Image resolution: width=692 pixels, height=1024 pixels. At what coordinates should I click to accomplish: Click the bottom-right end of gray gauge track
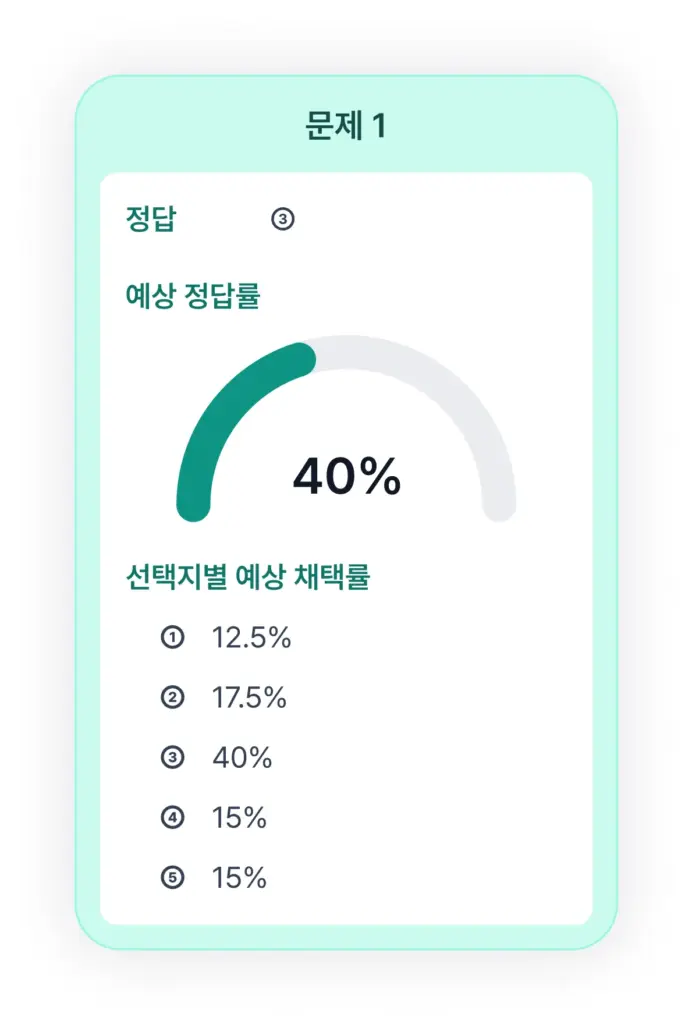tap(499, 505)
